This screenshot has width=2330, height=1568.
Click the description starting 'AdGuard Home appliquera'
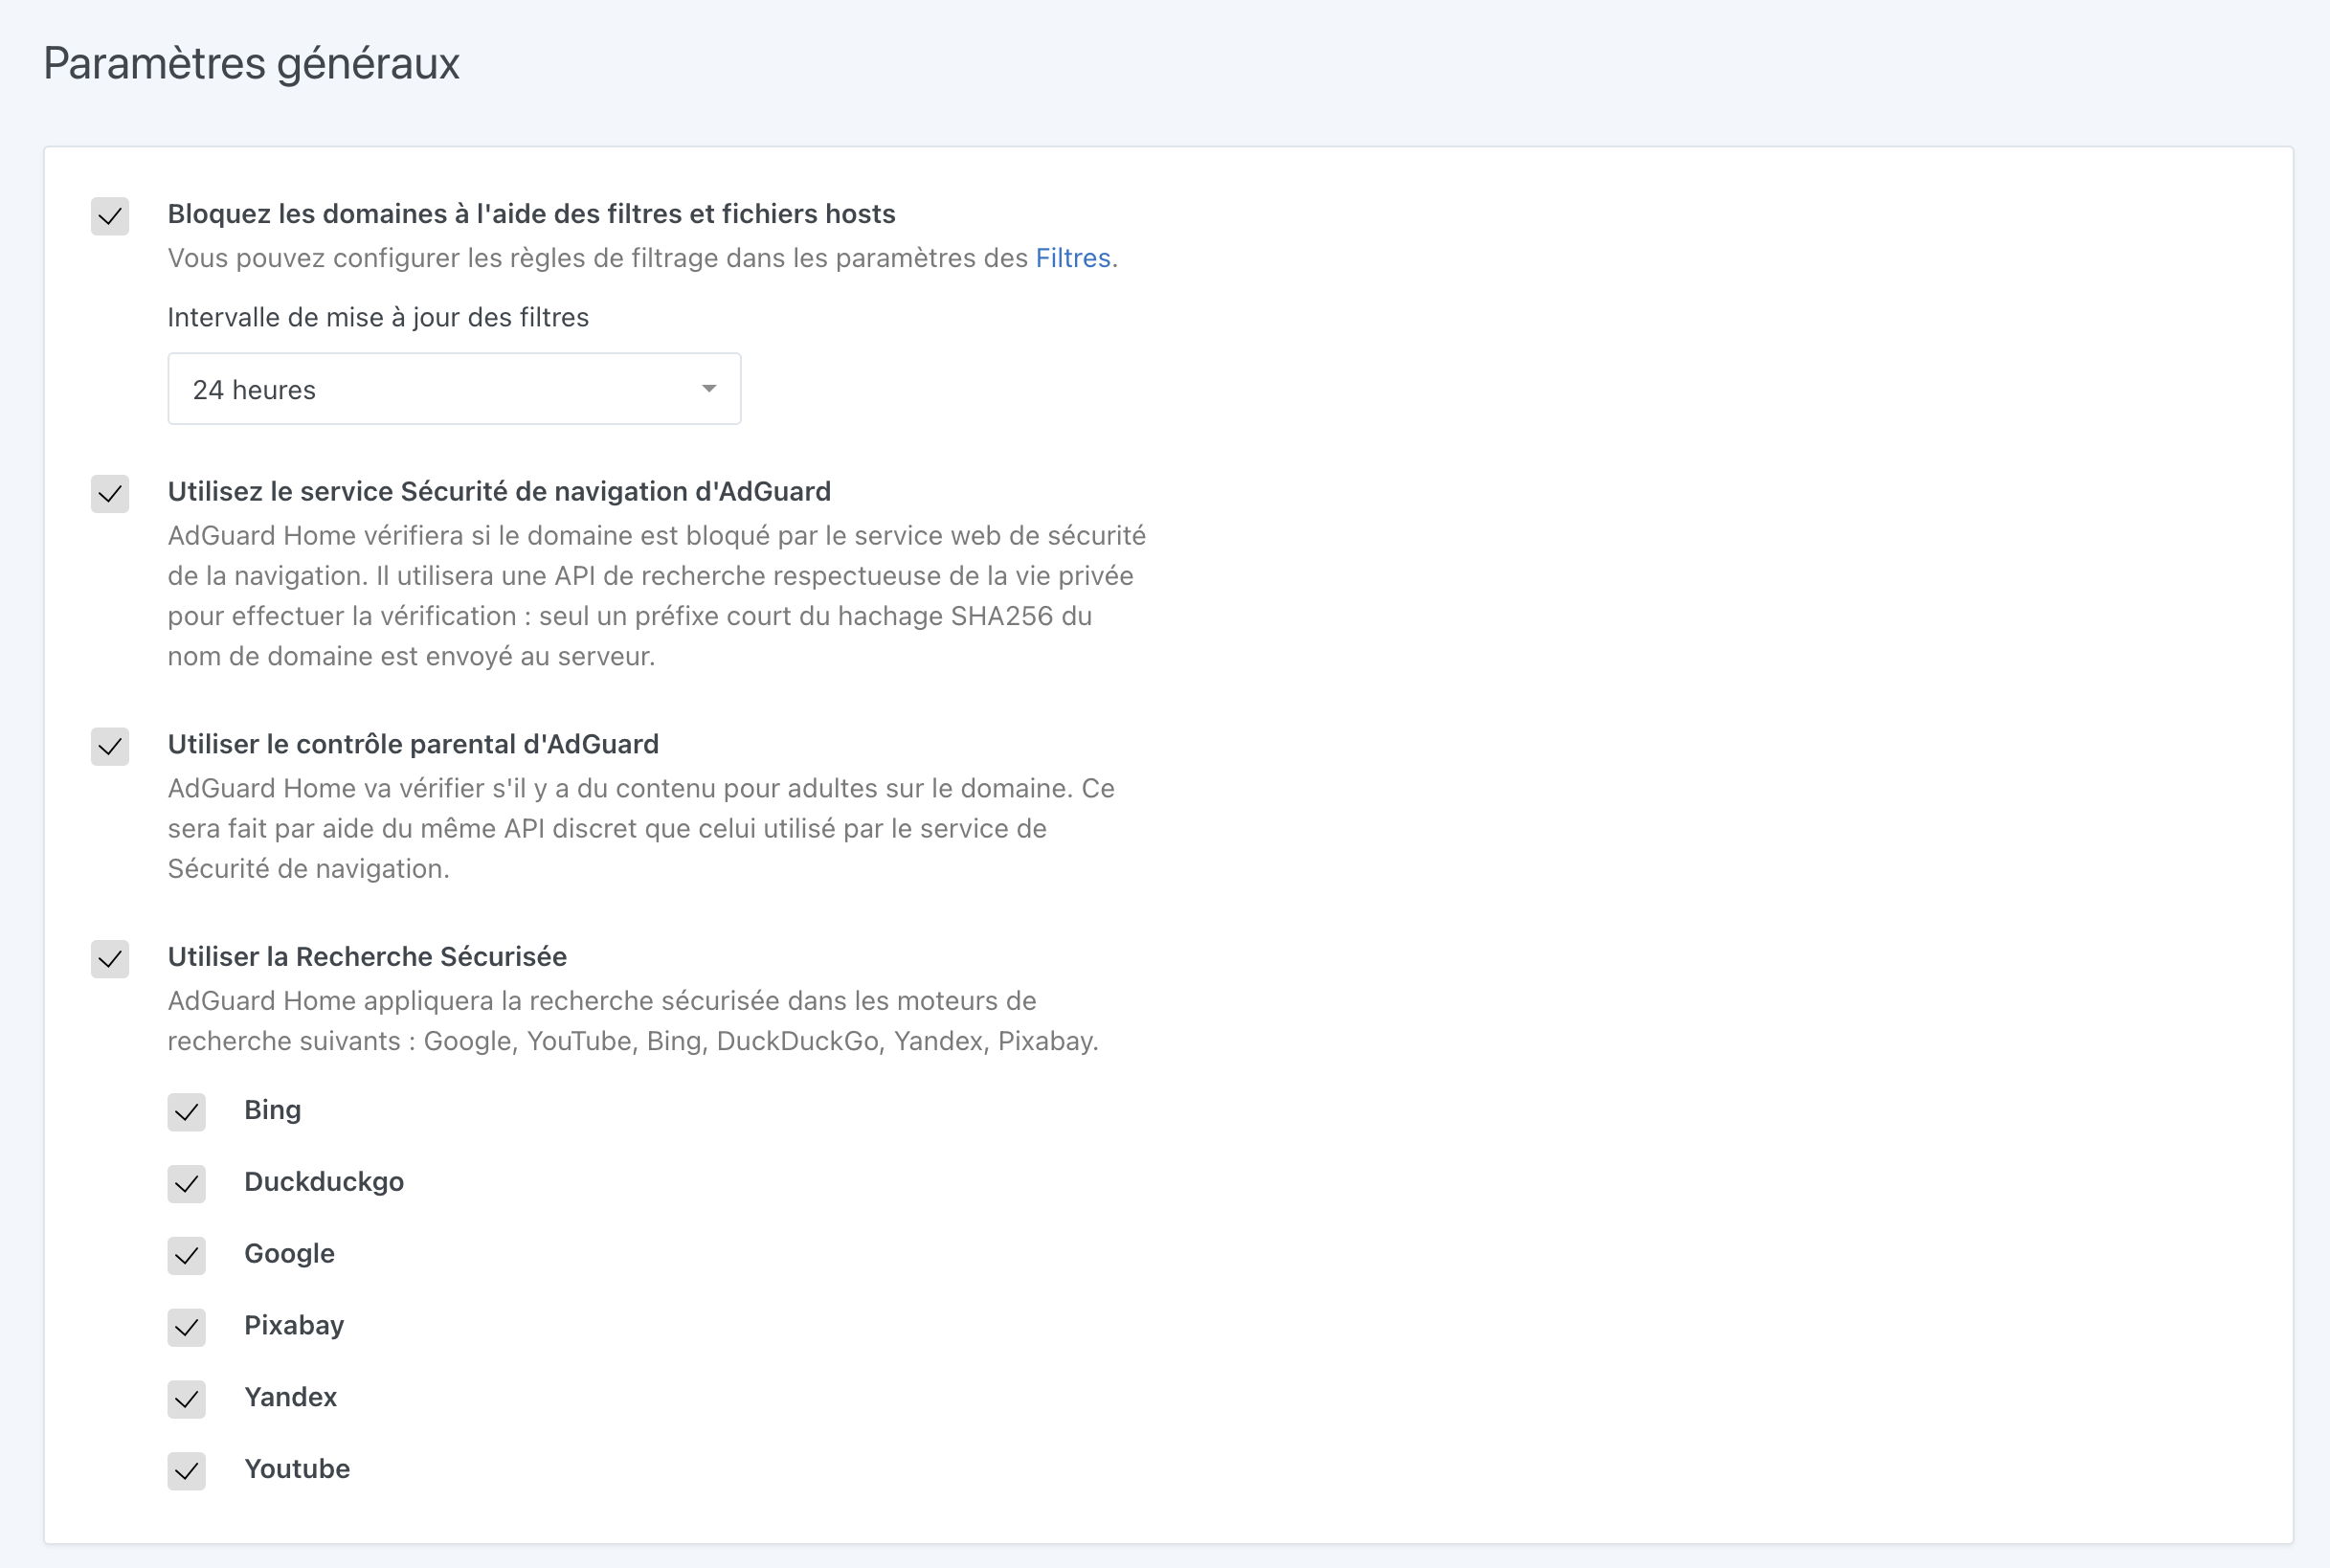(633, 1021)
